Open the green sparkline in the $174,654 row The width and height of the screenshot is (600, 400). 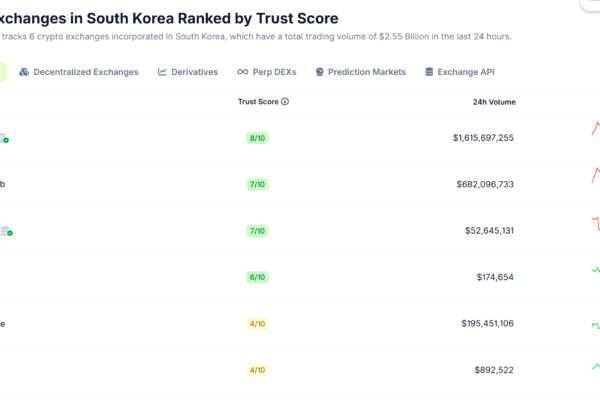[x=596, y=270]
